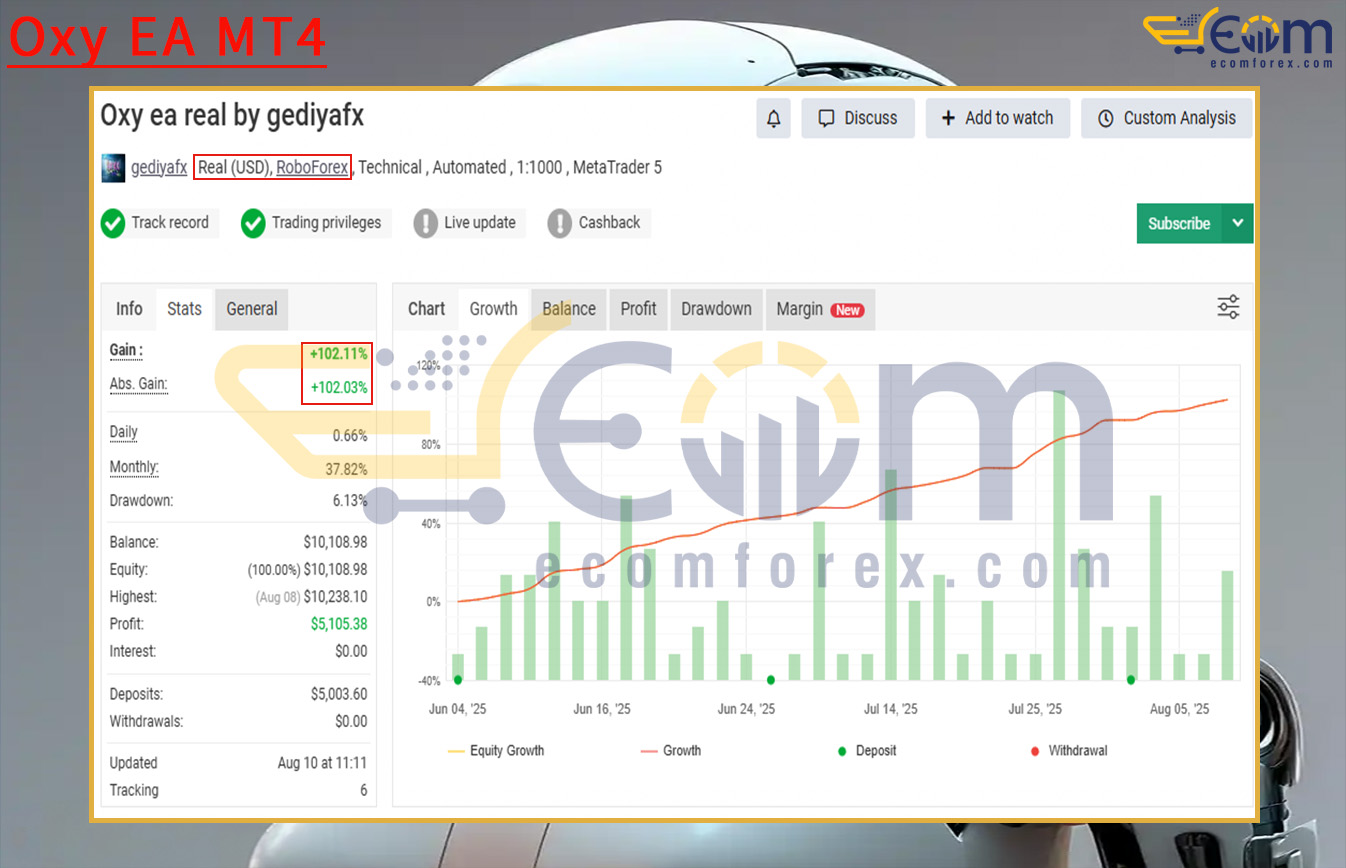The image size is (1346, 868).
Task: Click the Jun 04 deposit marker dot
Action: 458,680
